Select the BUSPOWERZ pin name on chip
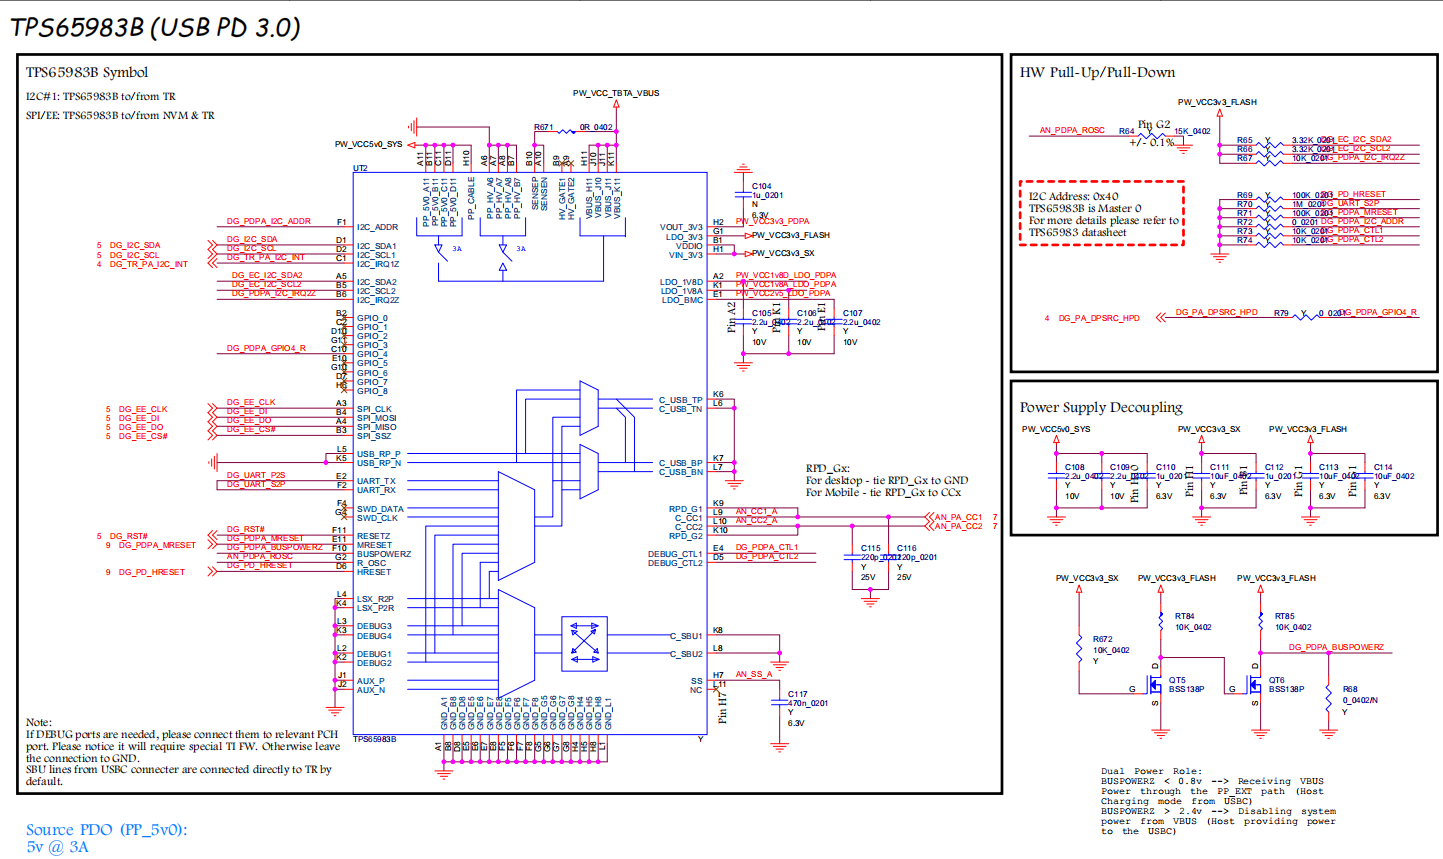Image resolution: width=1443 pixels, height=859 pixels. coord(384,554)
